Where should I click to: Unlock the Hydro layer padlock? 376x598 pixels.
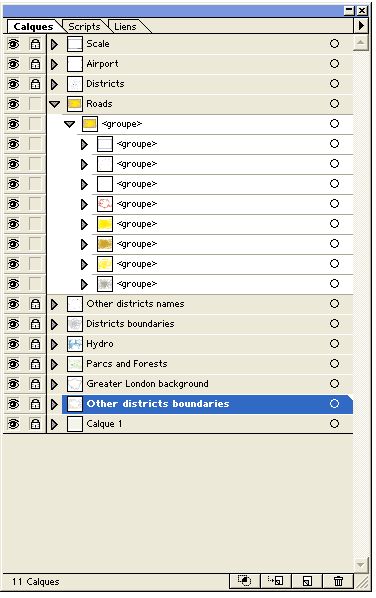[x=35, y=344]
